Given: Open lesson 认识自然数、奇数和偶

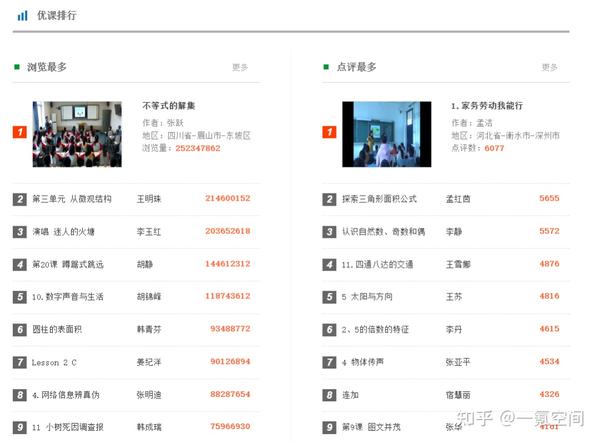Looking at the screenshot, I should click(383, 232).
